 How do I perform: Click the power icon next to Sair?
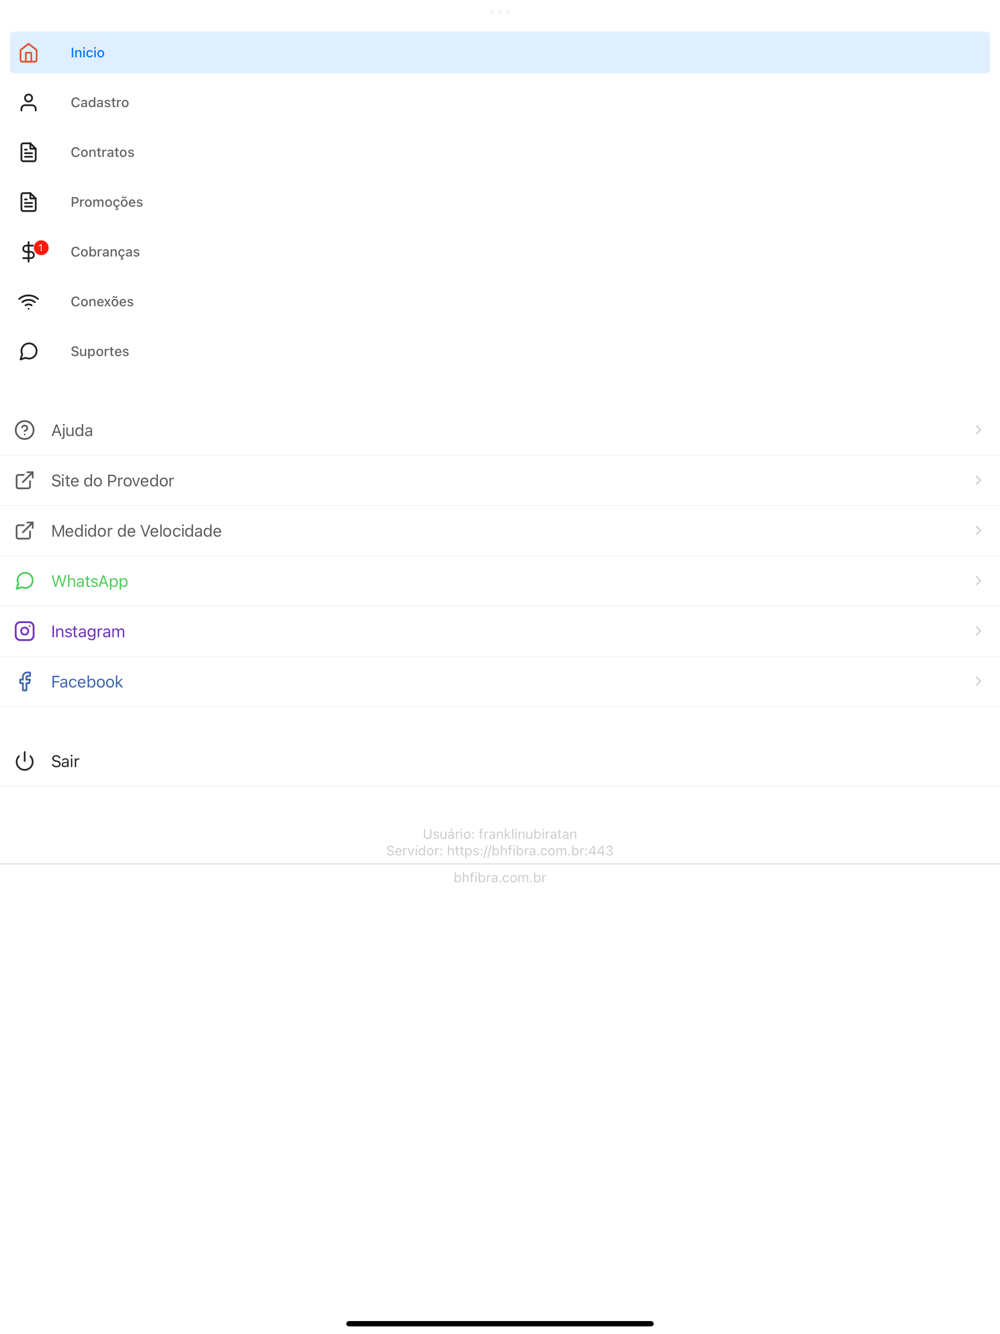click(x=25, y=761)
